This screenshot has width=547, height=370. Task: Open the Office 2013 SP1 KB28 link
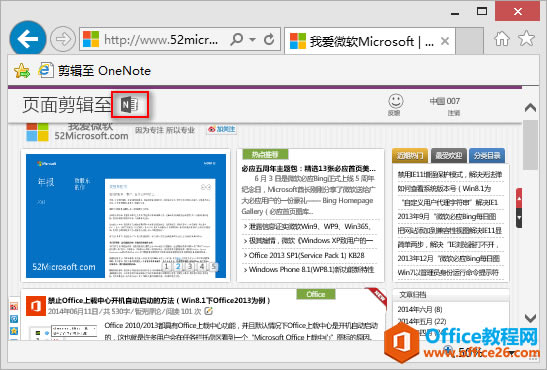click(x=307, y=255)
